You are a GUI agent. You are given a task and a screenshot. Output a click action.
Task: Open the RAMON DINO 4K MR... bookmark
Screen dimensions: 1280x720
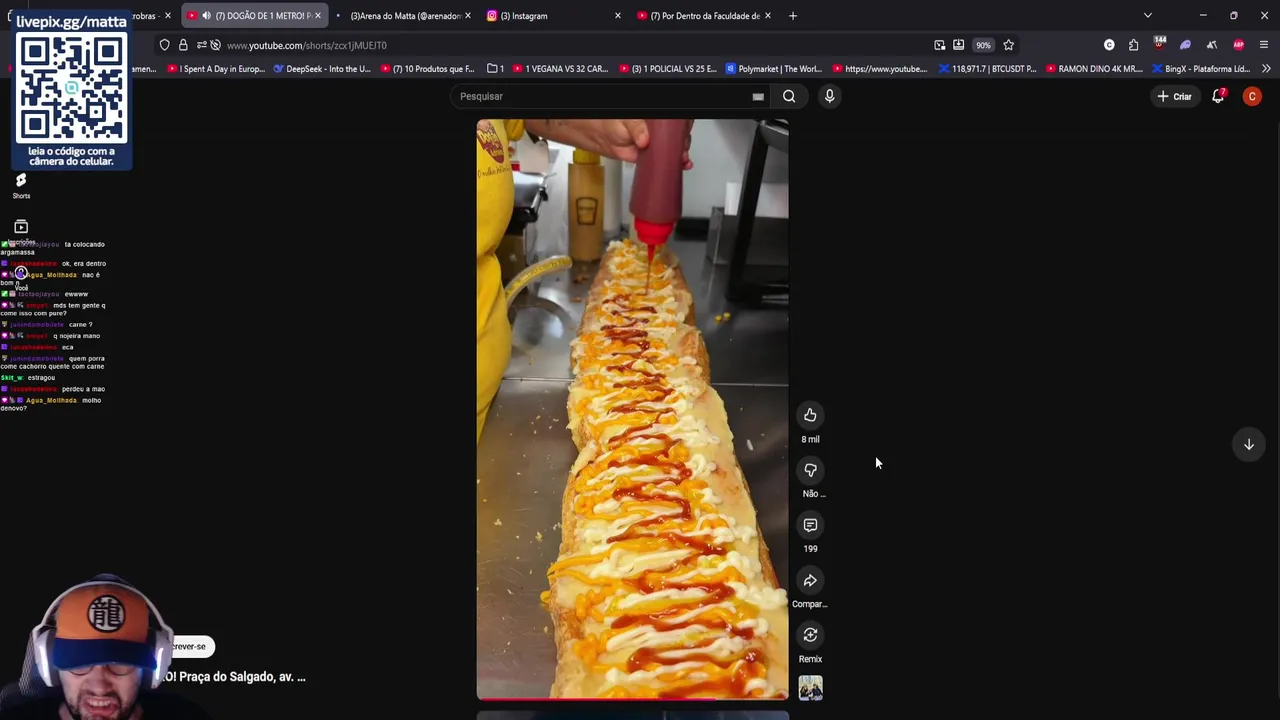1094,69
